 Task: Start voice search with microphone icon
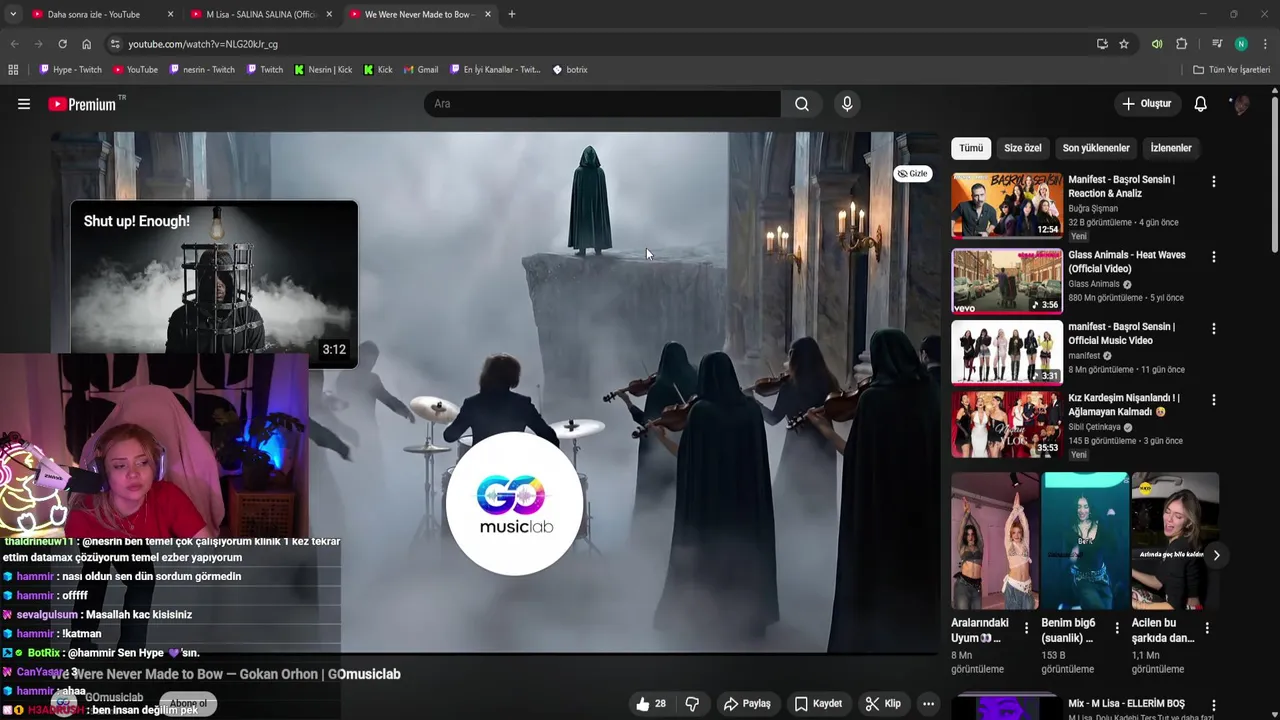(847, 104)
